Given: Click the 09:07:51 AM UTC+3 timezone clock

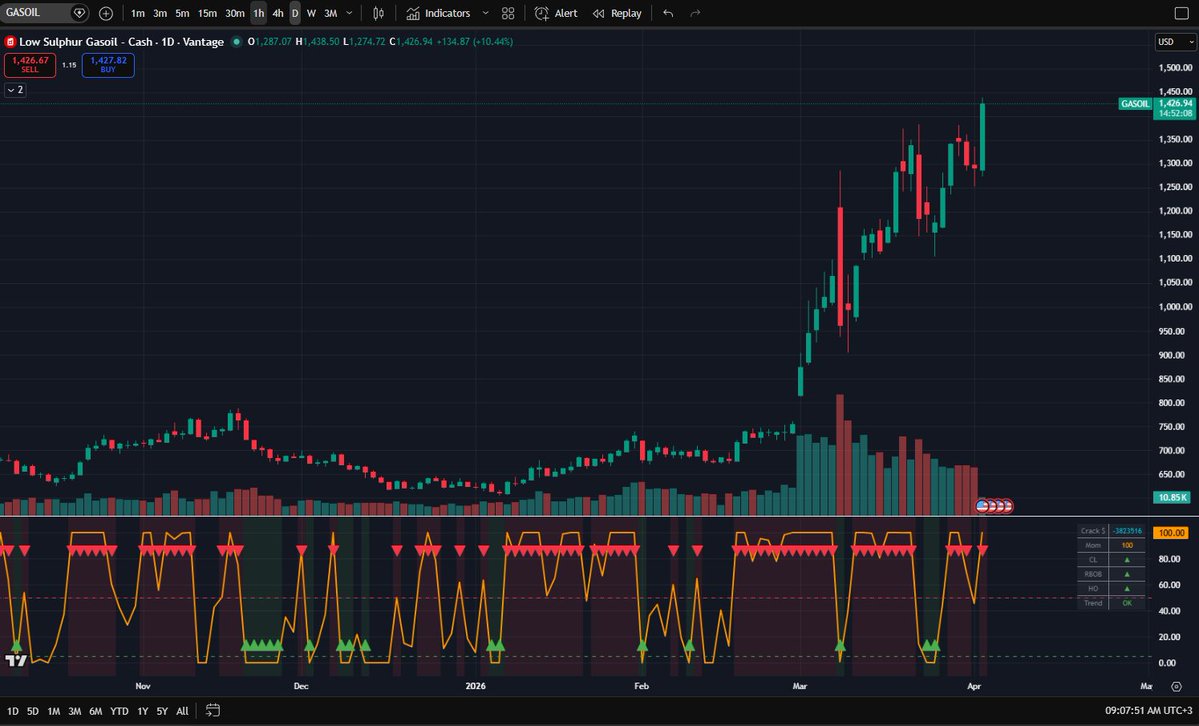Looking at the screenshot, I should click(1148, 711).
